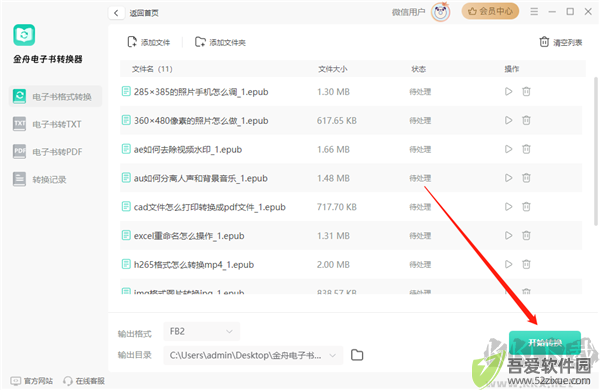The height and width of the screenshot is (390, 600).
Task: Browse output folder with folder icon
Action: (357, 355)
